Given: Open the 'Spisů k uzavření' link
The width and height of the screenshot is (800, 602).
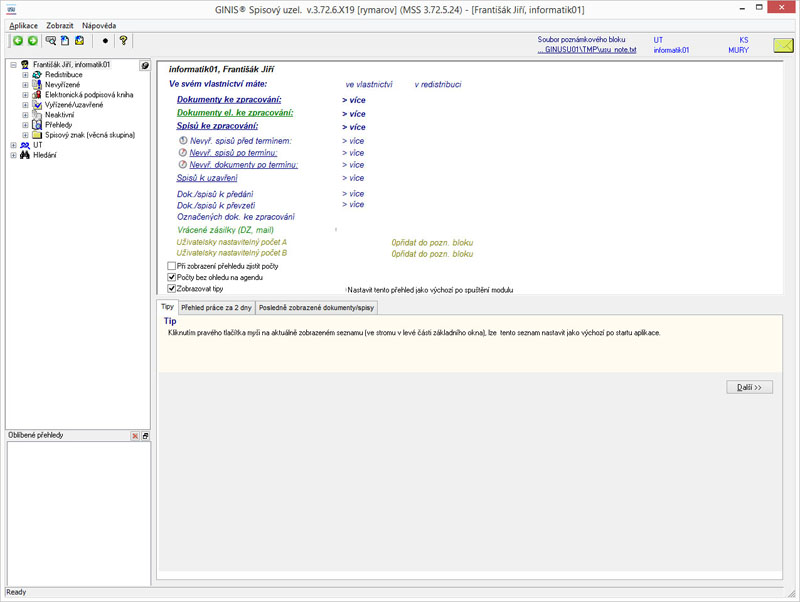Looking at the screenshot, I should click(207, 178).
